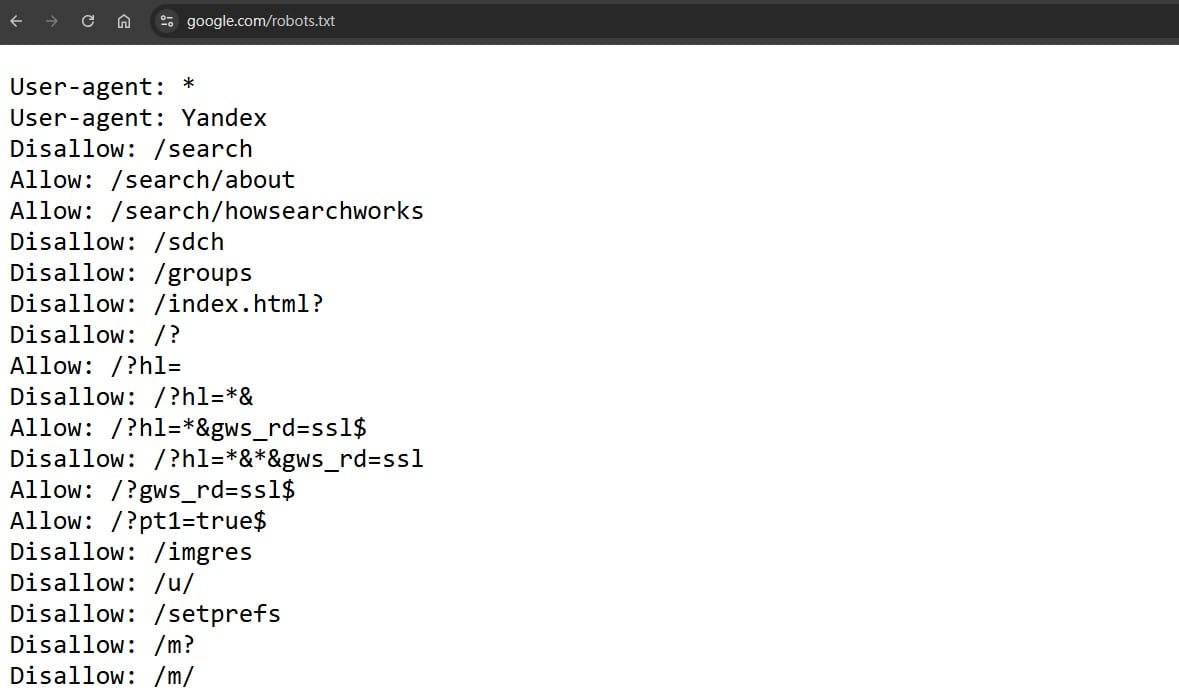Click the "Disallow: /setprefs" line
Screen dimensions: 1179x695
tap(145, 614)
